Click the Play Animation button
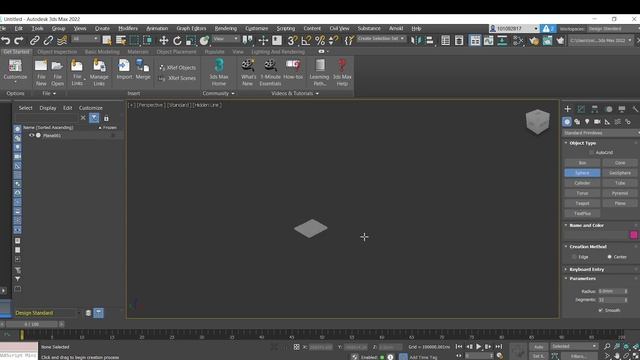This screenshot has width=640, height=360. tap(478, 347)
